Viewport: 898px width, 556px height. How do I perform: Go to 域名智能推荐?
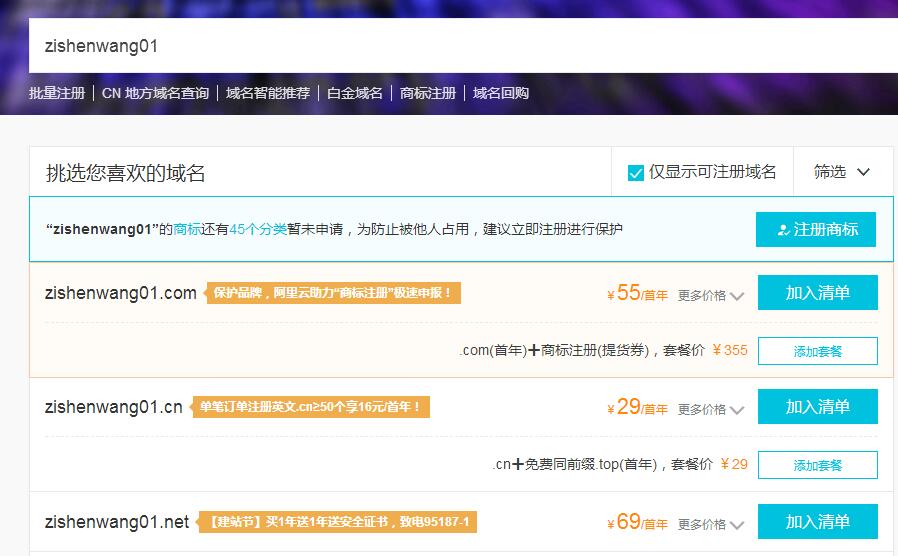[267, 93]
